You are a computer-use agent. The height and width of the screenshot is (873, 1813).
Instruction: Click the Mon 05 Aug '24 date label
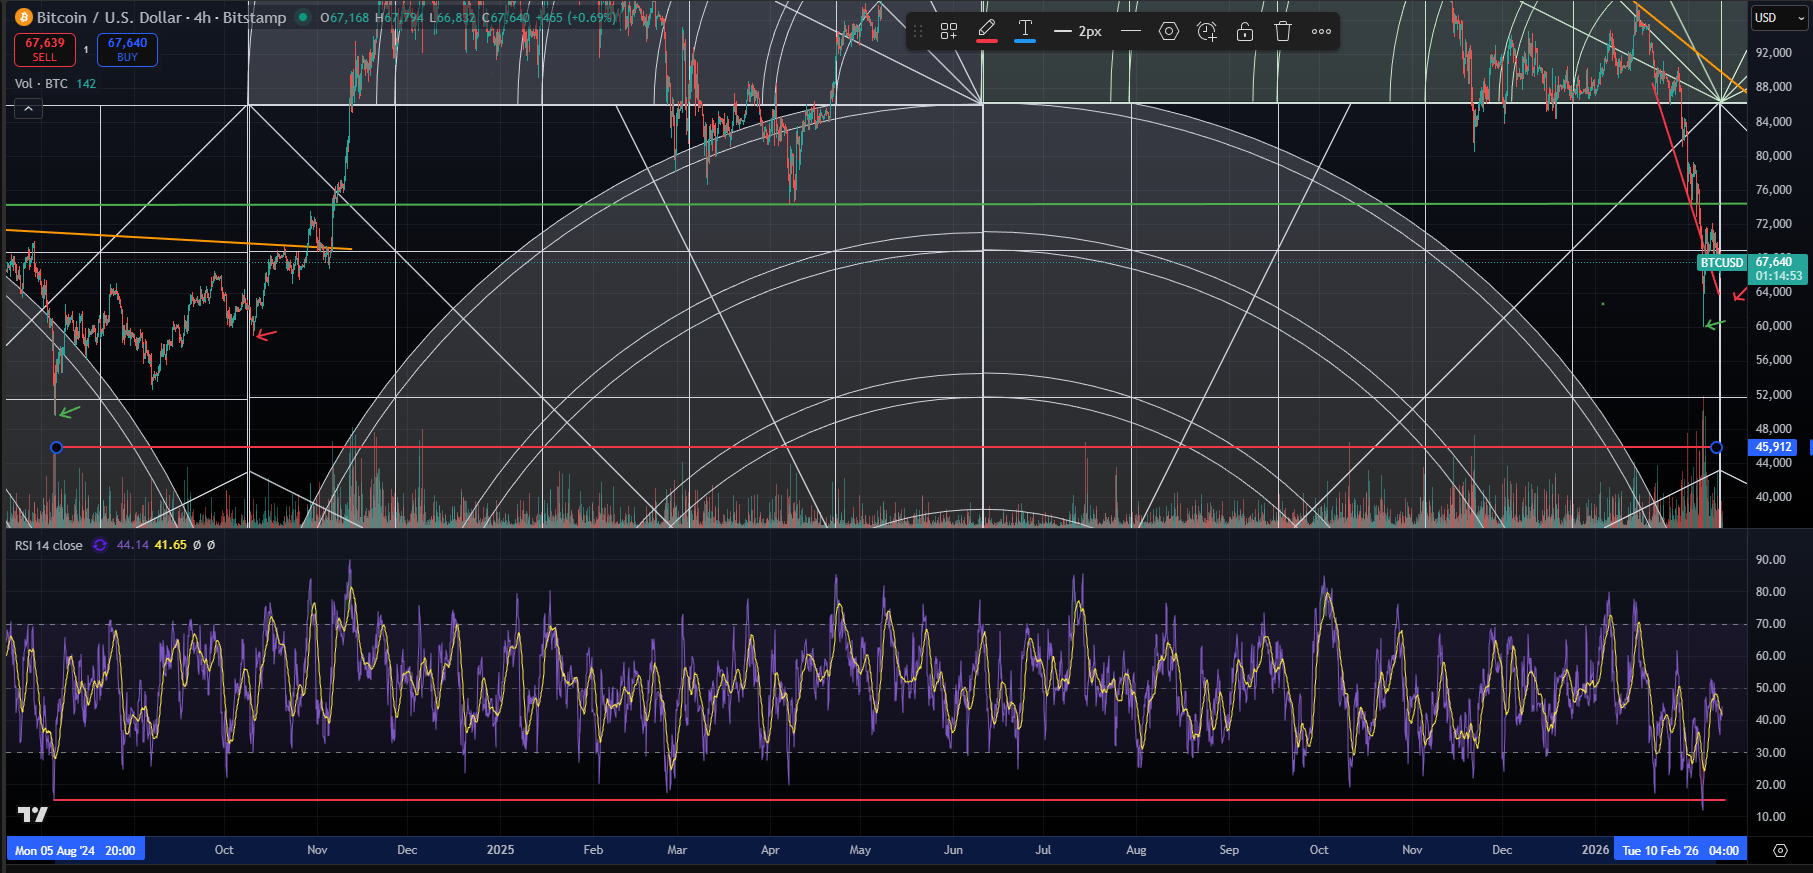pos(75,850)
